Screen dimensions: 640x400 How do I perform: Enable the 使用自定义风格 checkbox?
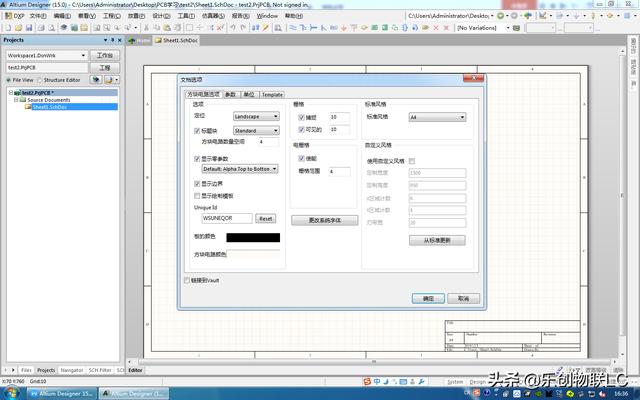412,161
